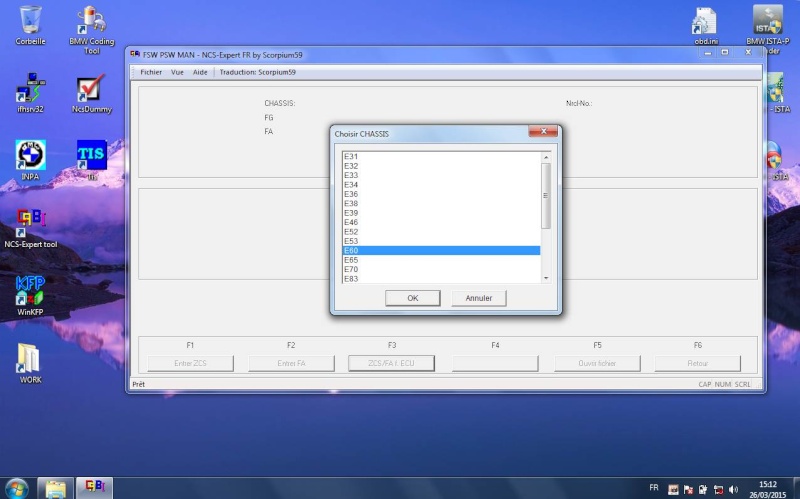Screen dimensions: 800x499
Task: Launch the NCS-Expert tool desktop shortcut
Action: click(x=31, y=228)
